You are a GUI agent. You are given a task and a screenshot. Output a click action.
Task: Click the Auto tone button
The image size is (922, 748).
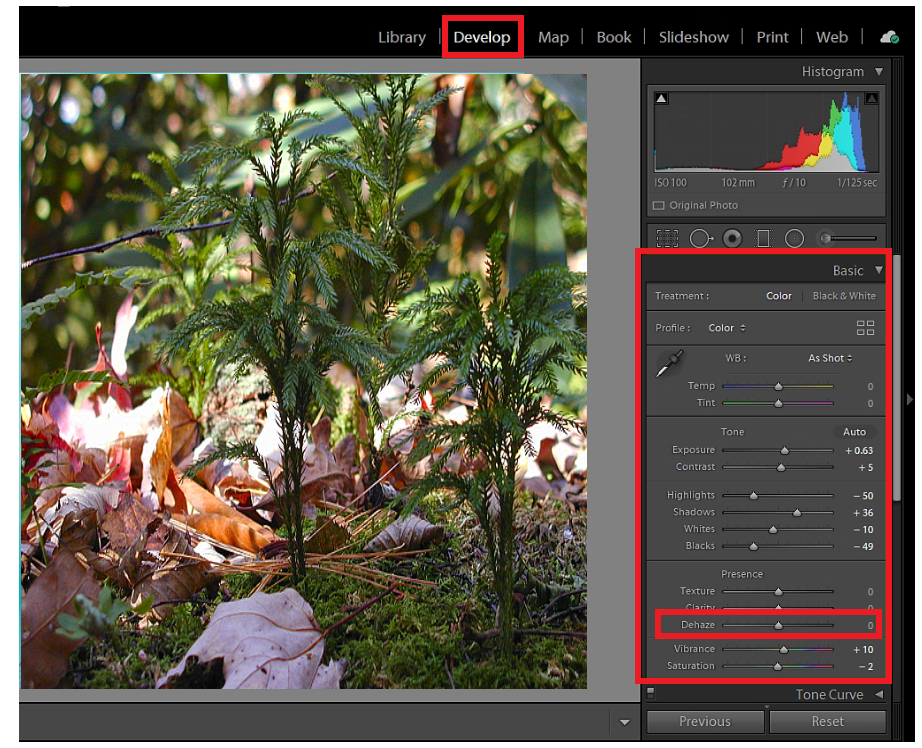click(x=854, y=432)
